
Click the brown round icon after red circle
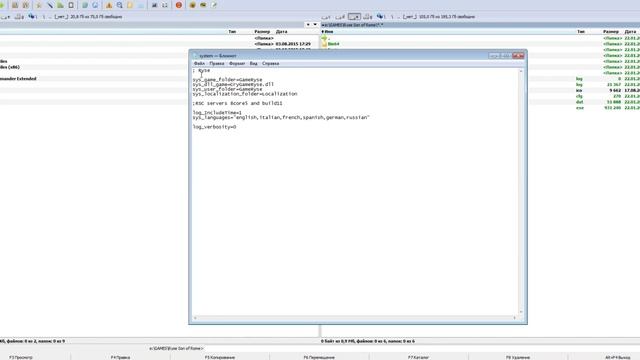193,5
